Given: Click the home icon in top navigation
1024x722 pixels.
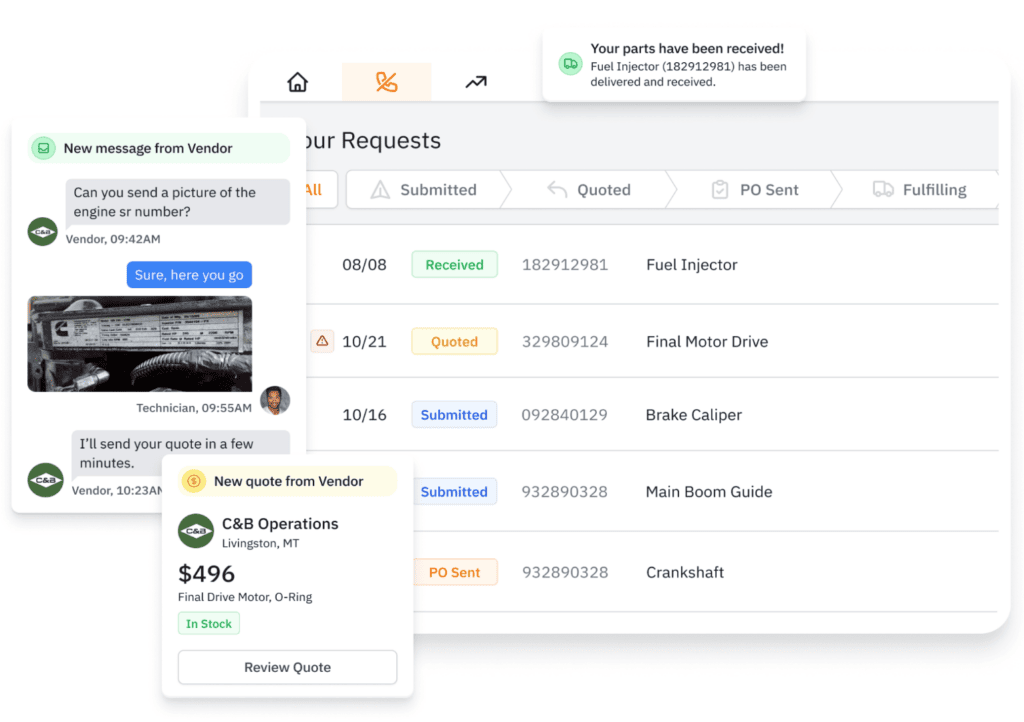Looking at the screenshot, I should [298, 82].
